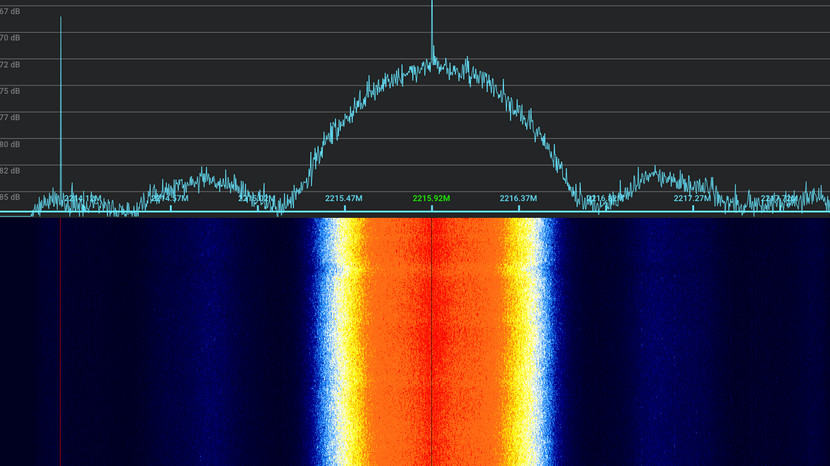Screen dimensions: 830x466
Task: Tune to the central carrier spike in spectrum
Action: pos(432,30)
